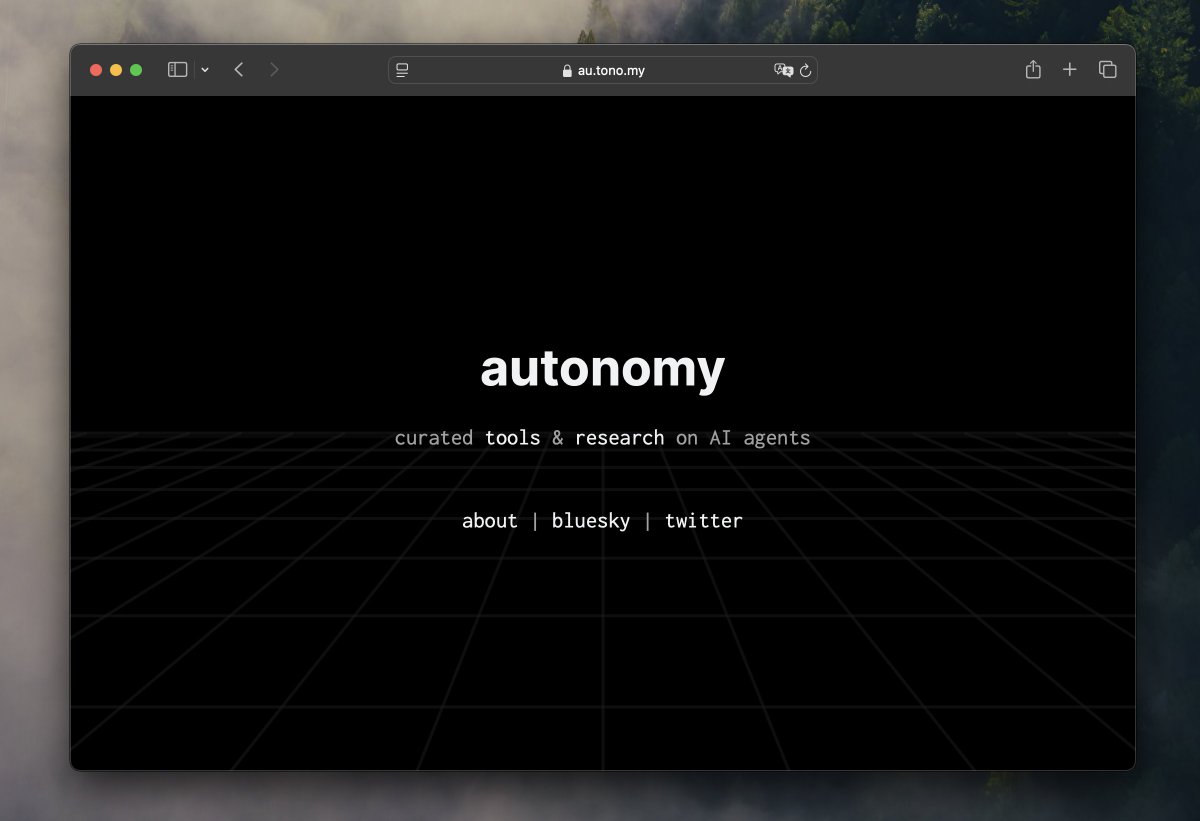
Task: Toggle the Safari sidebar
Action: tap(177, 70)
